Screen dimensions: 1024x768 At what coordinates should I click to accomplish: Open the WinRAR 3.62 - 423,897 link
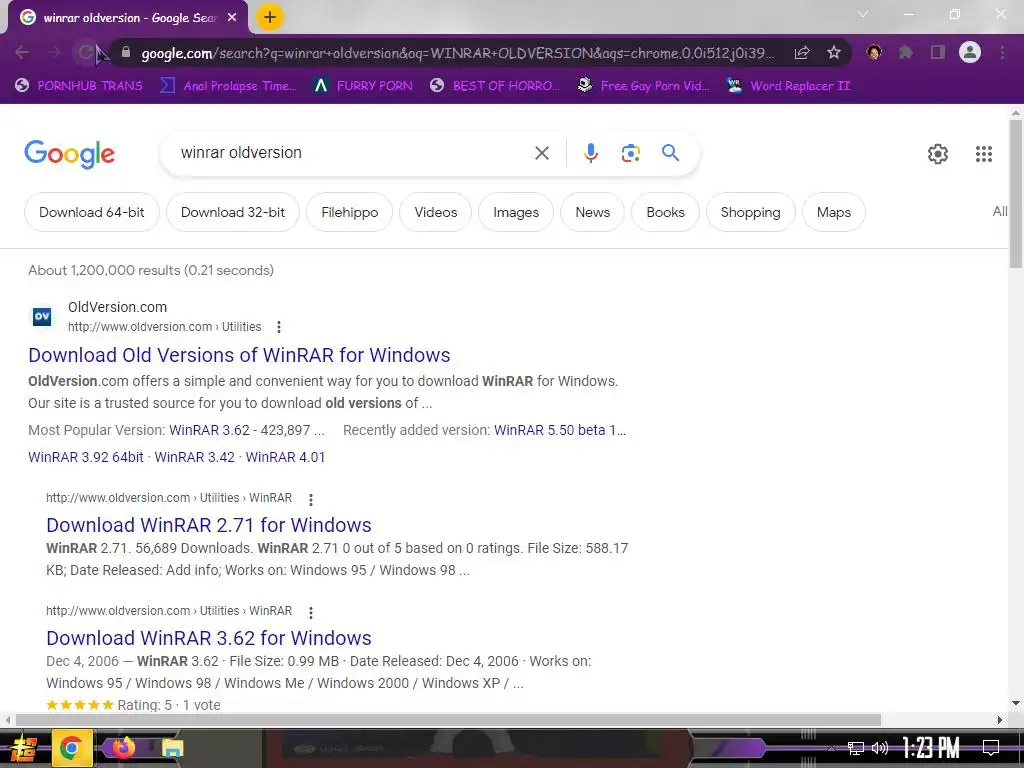247,430
